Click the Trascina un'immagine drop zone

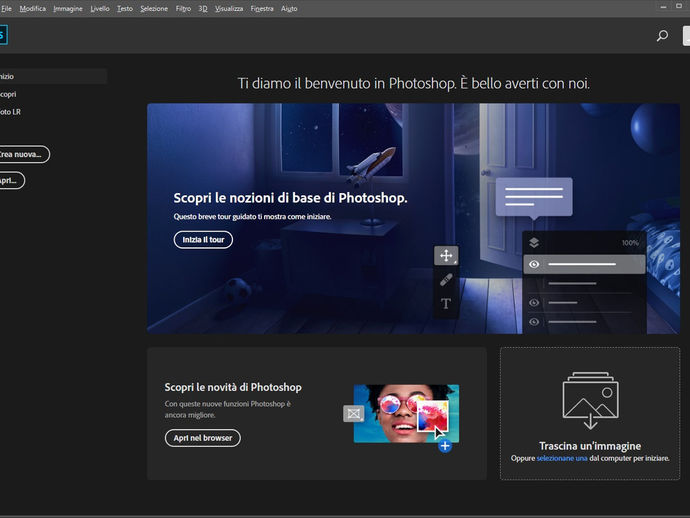pyautogui.click(x=590, y=413)
